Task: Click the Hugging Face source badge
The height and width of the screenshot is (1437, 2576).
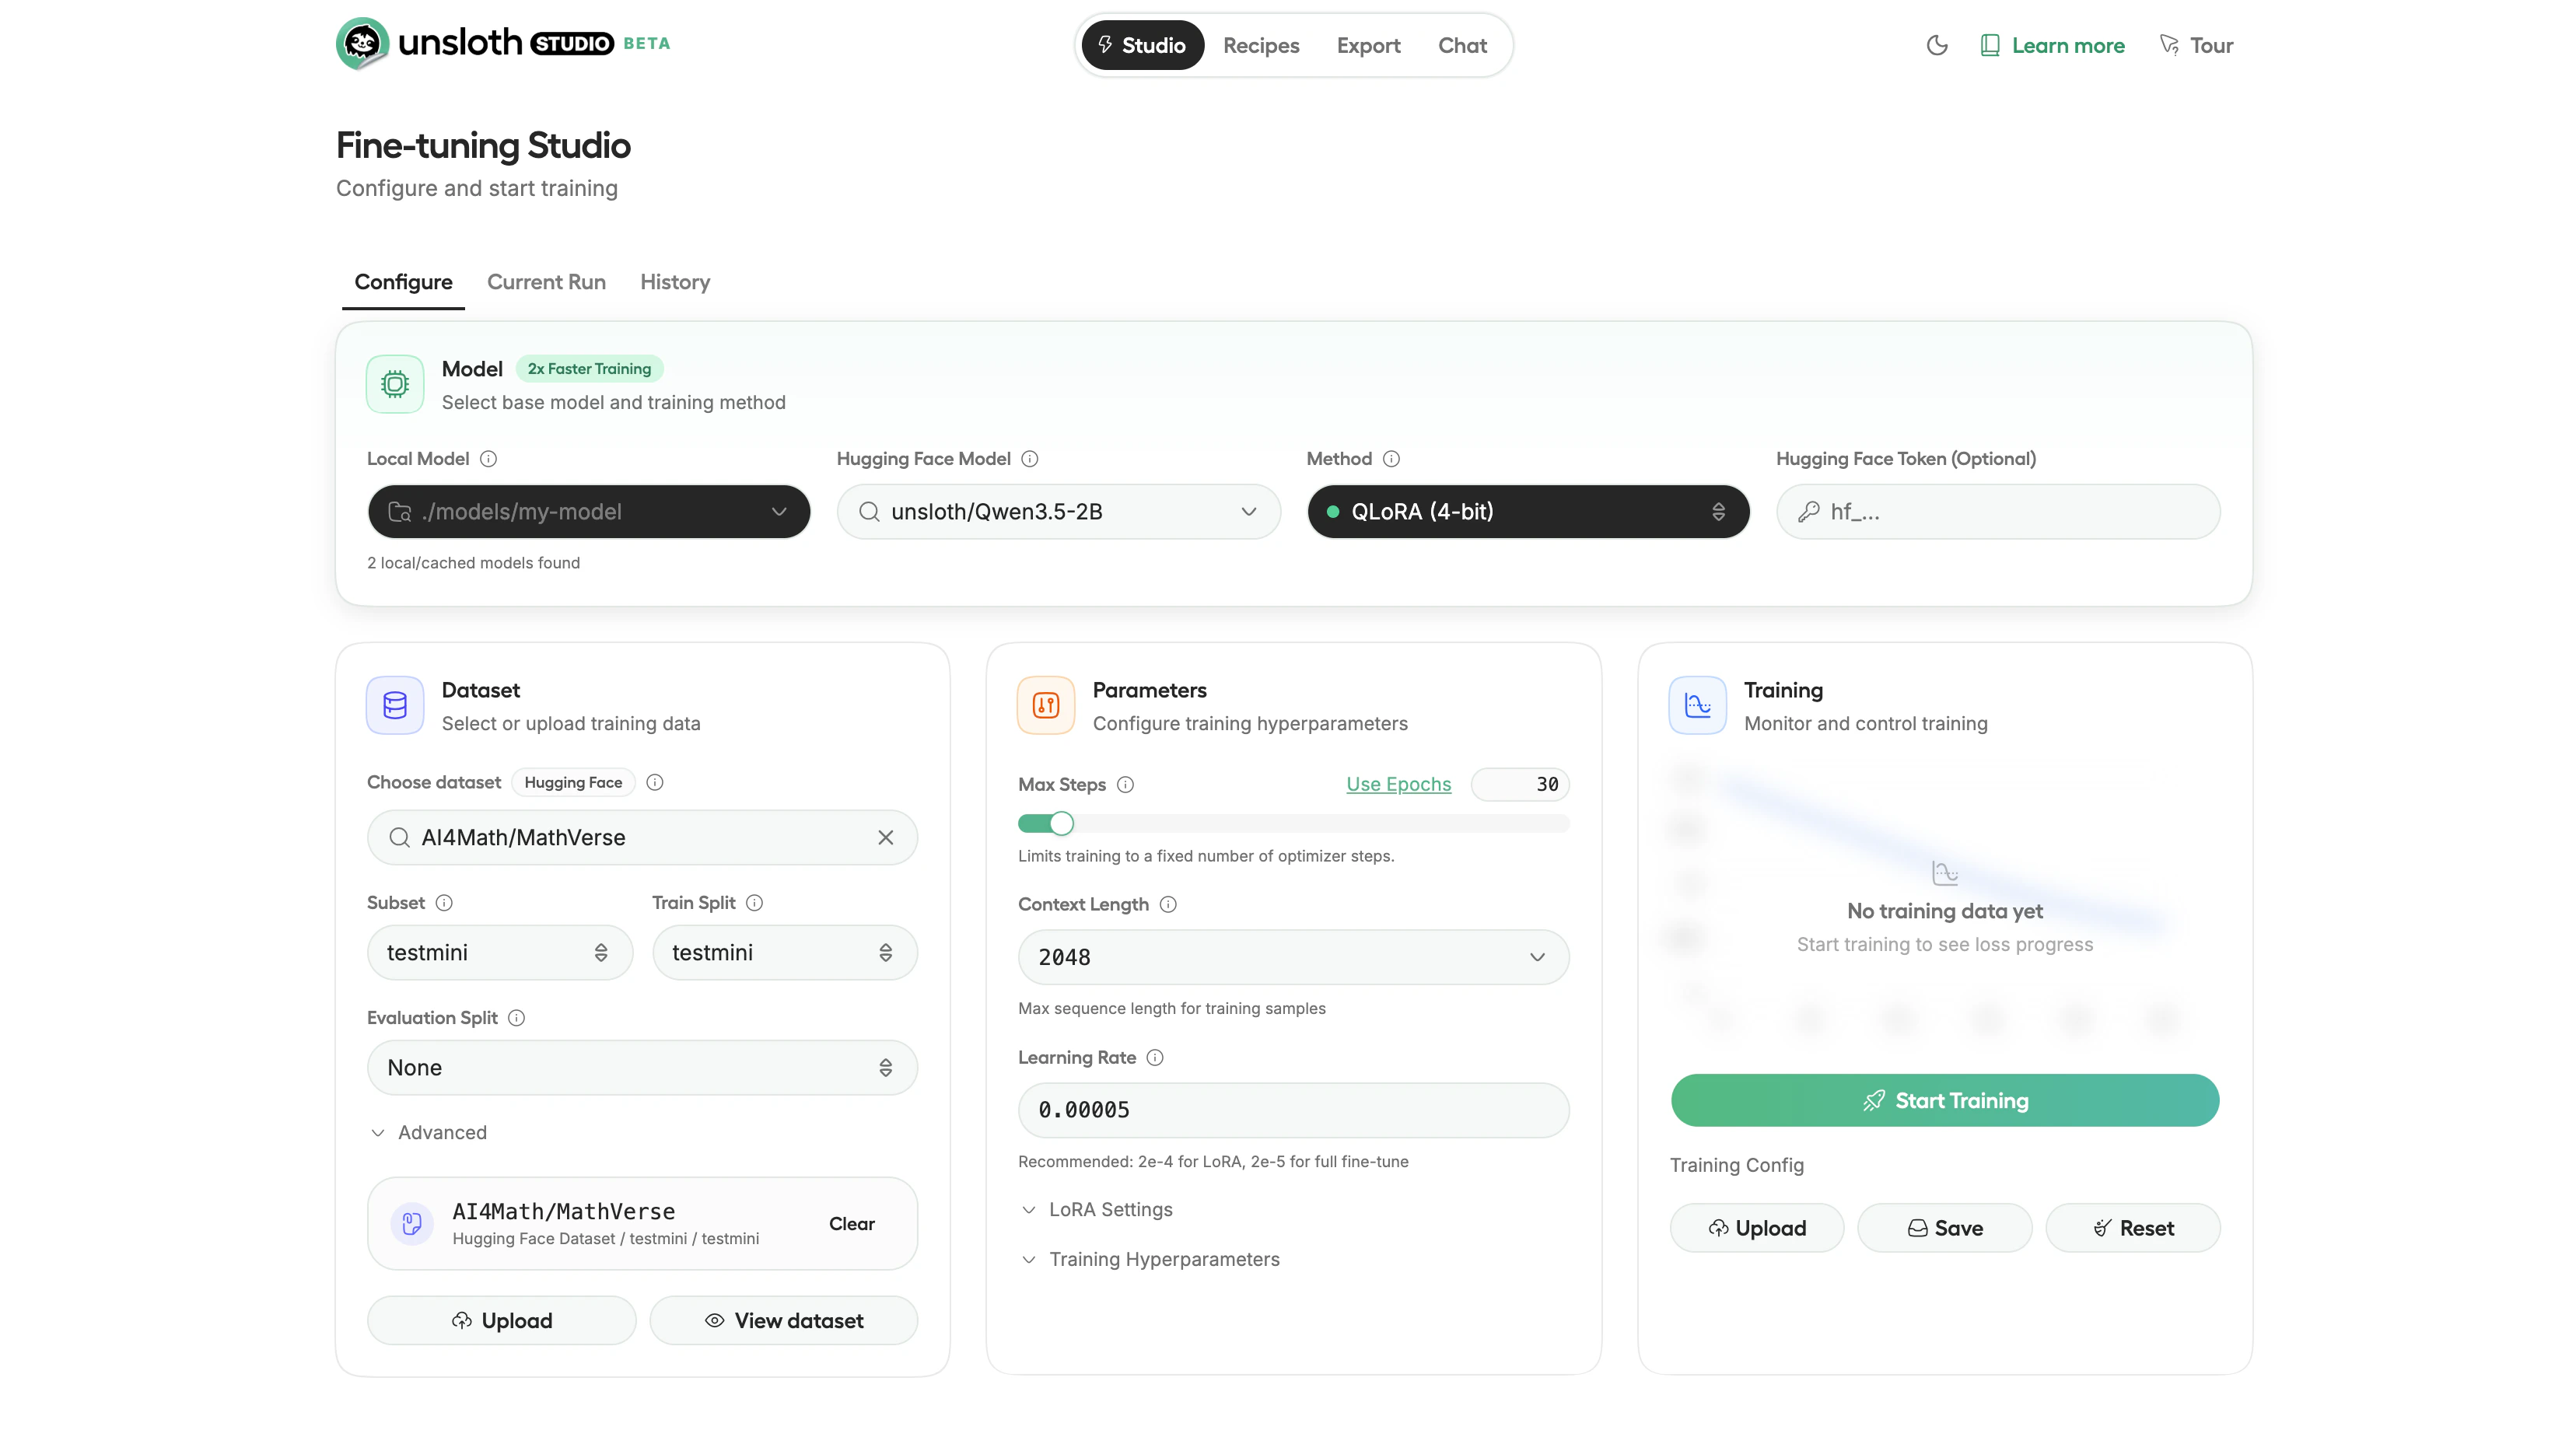Action: point(573,783)
